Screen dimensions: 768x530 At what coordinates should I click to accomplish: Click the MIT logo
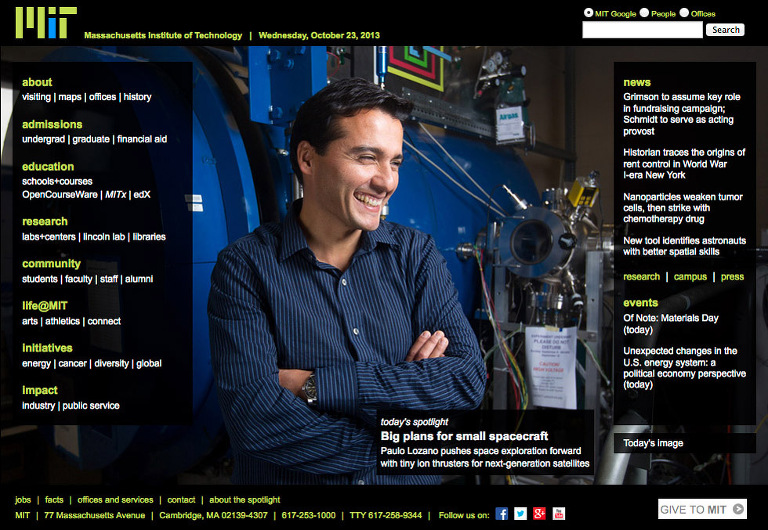tap(46, 23)
